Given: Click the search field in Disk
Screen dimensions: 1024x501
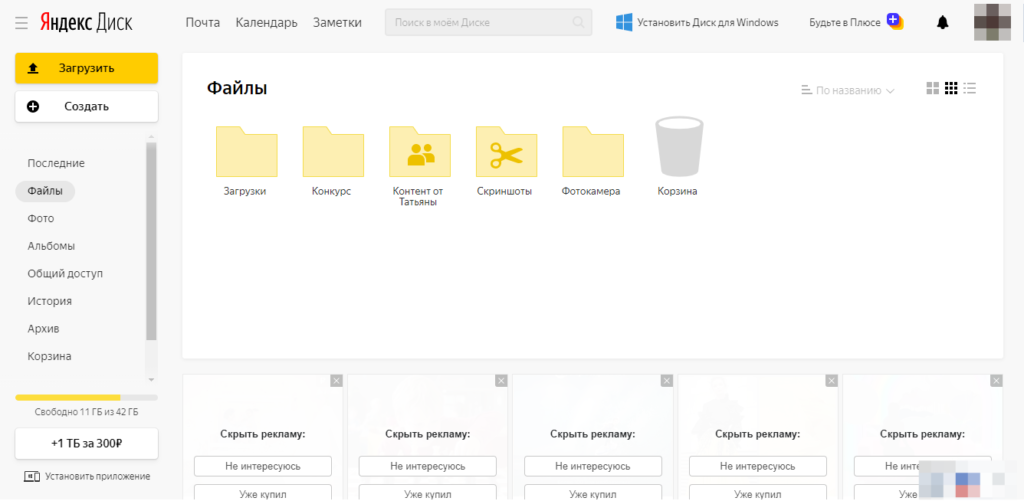Looking at the screenshot, I should pos(478,23).
